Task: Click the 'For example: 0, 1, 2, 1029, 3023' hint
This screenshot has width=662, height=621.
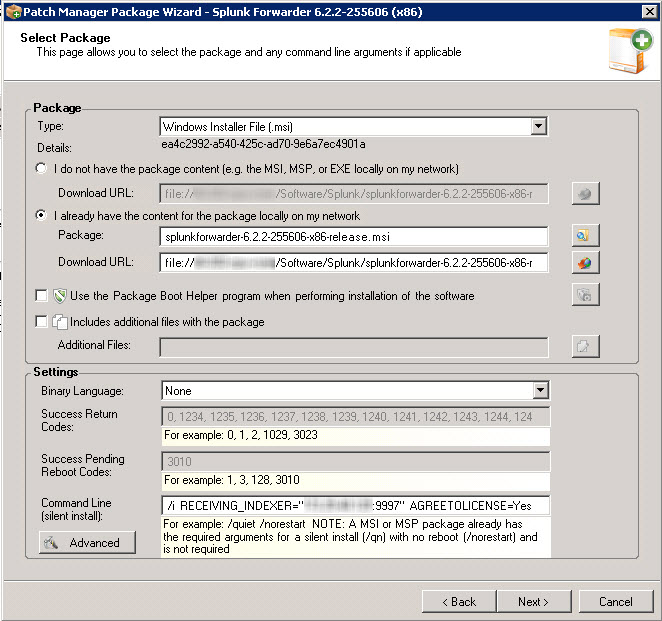Action: tap(241, 435)
